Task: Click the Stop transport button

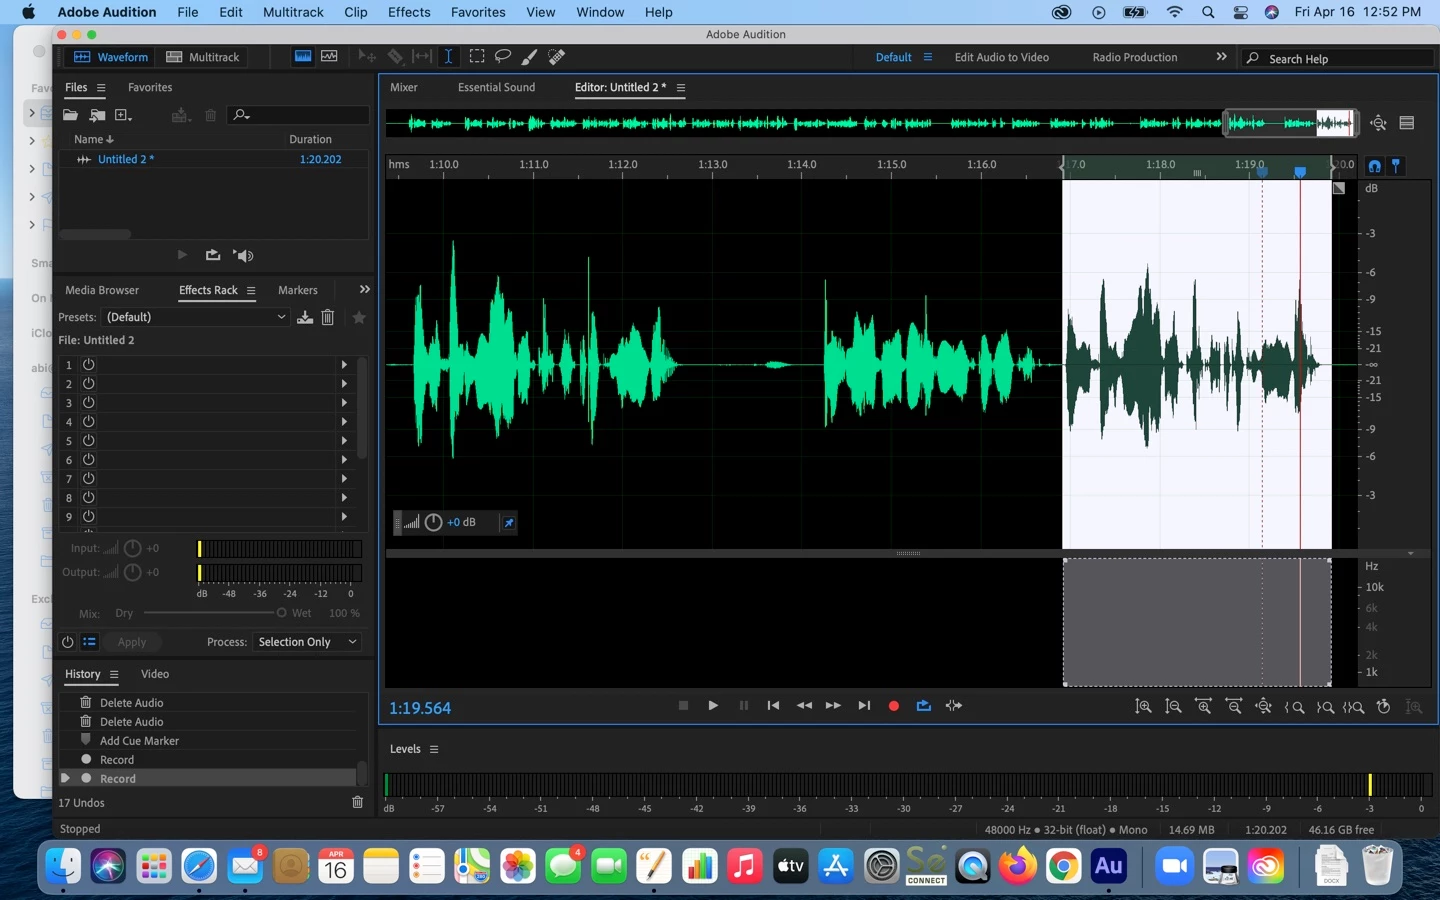Action: [x=683, y=706]
